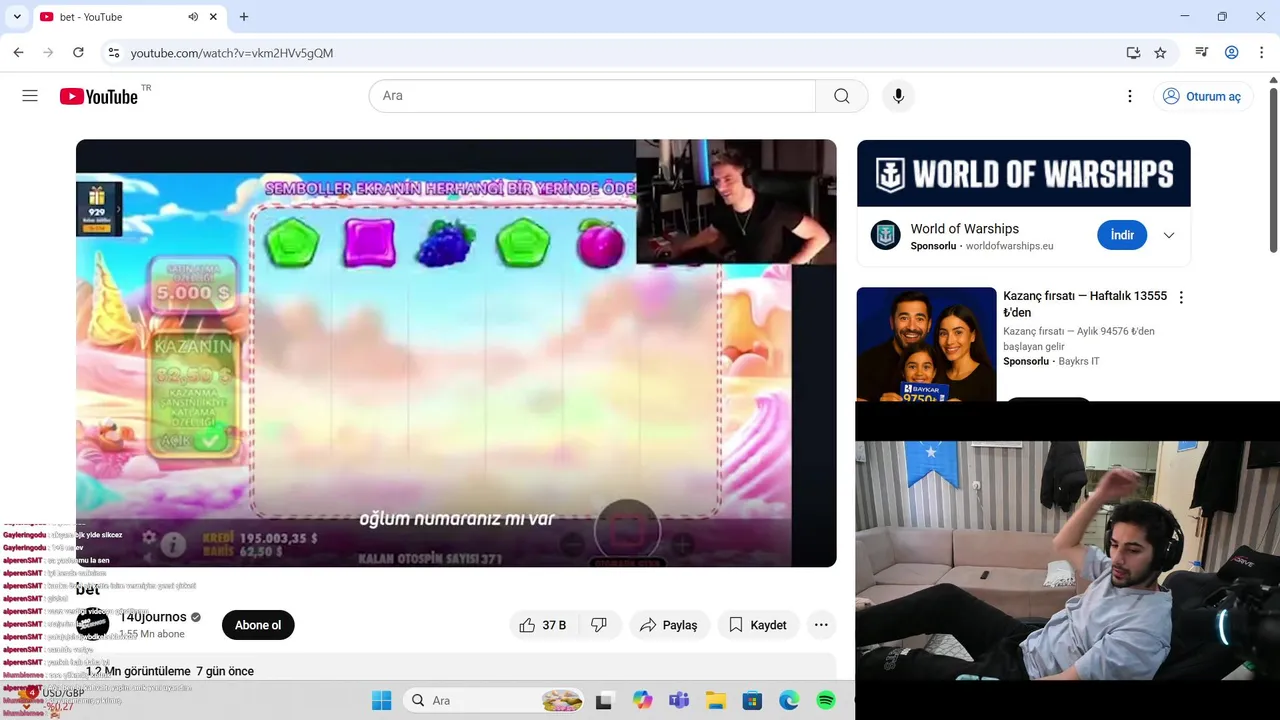Click the 'Kazanç fırsatı — Haftalık 13555' title
Screen dimensions: 1280x720
(x=1085, y=304)
